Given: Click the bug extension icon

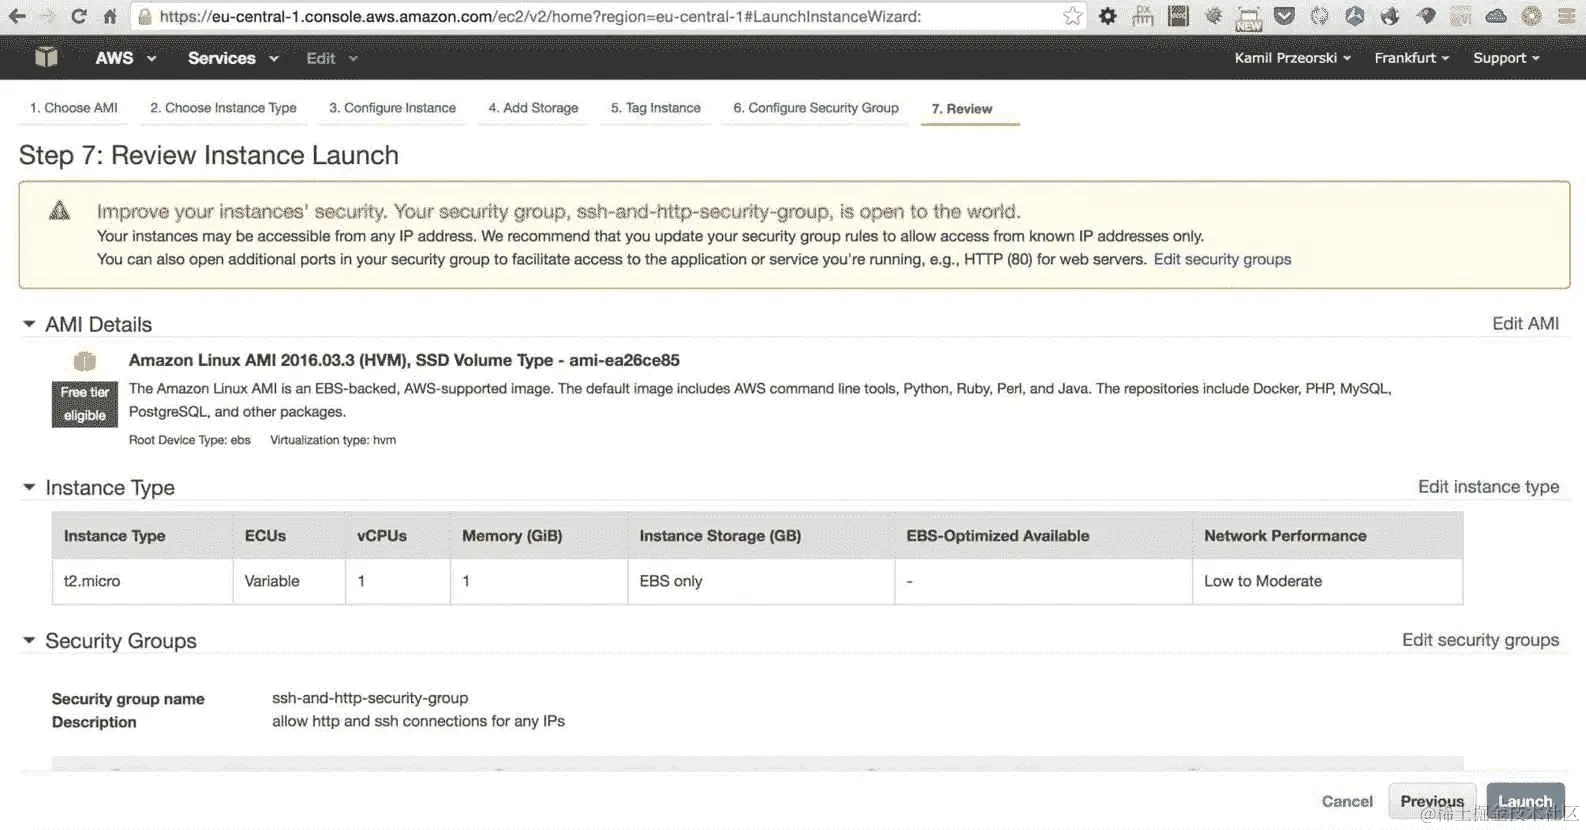Looking at the screenshot, I should click(1214, 16).
